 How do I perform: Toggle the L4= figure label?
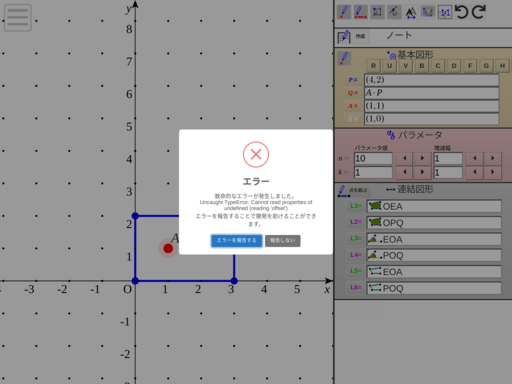point(356,255)
